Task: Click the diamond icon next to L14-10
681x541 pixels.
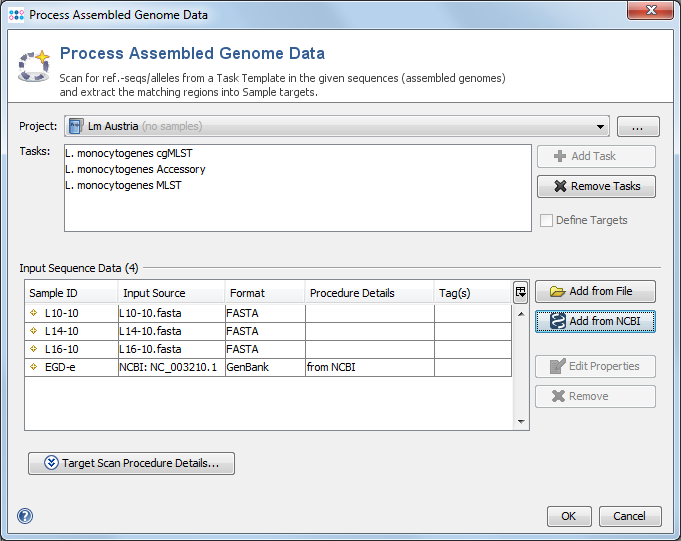Action: 35,331
